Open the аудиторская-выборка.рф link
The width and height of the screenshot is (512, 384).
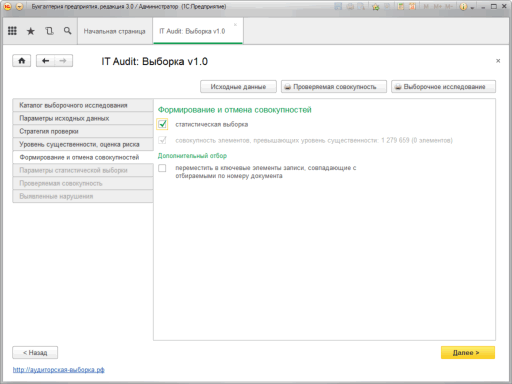[59, 370]
